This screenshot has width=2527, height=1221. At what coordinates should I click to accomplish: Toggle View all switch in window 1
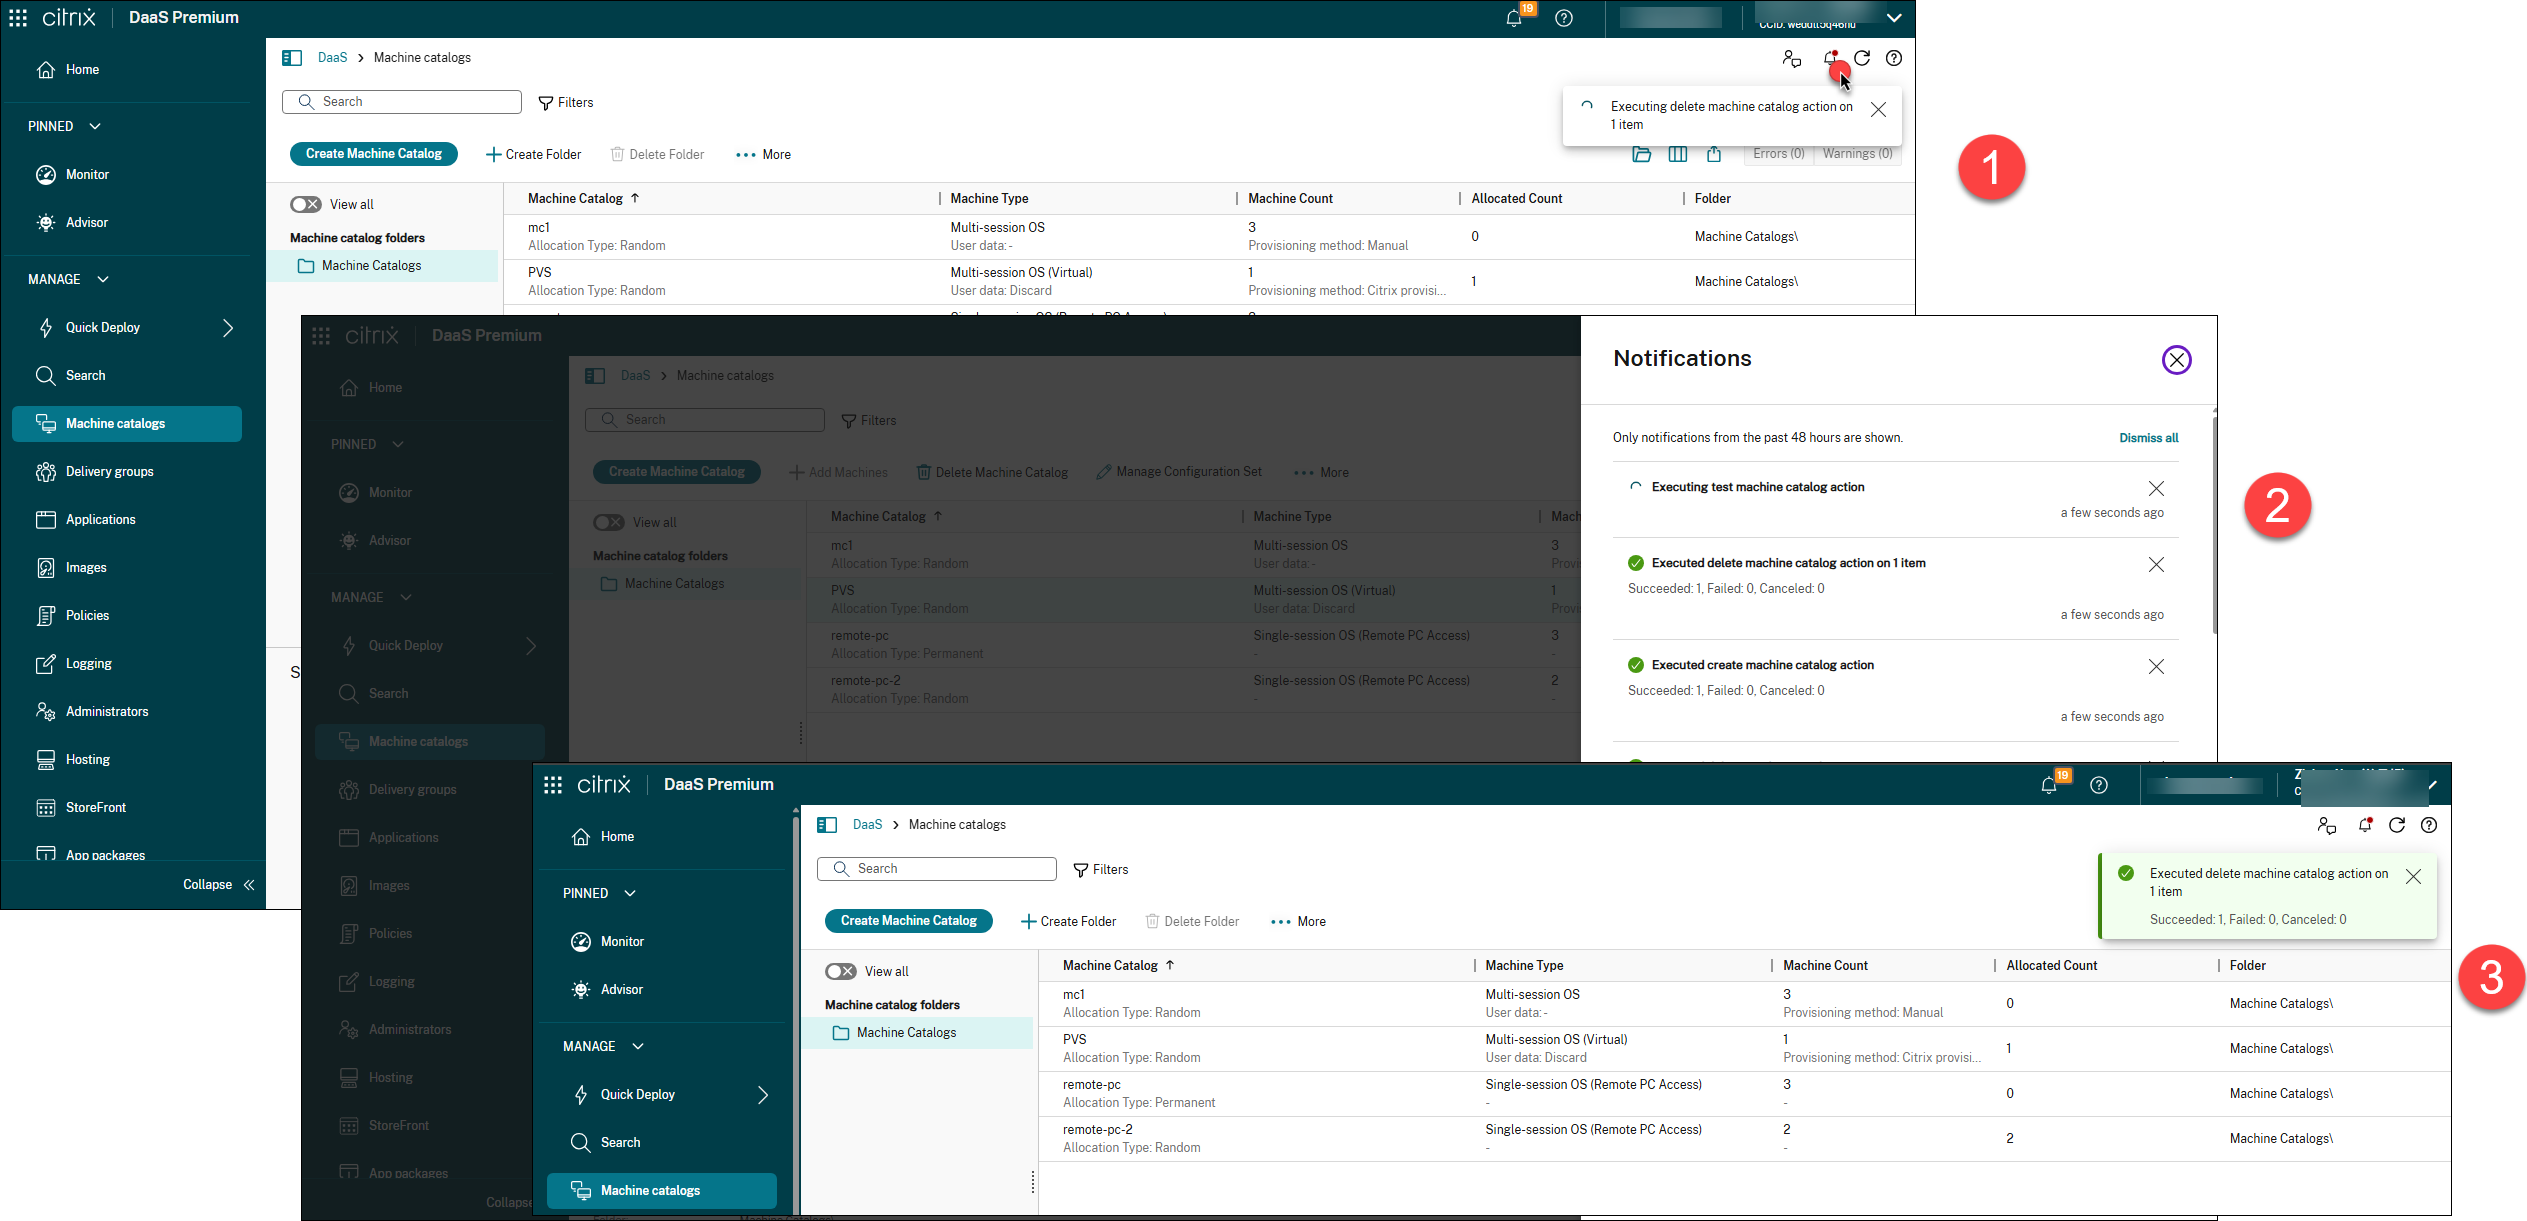pos(306,204)
